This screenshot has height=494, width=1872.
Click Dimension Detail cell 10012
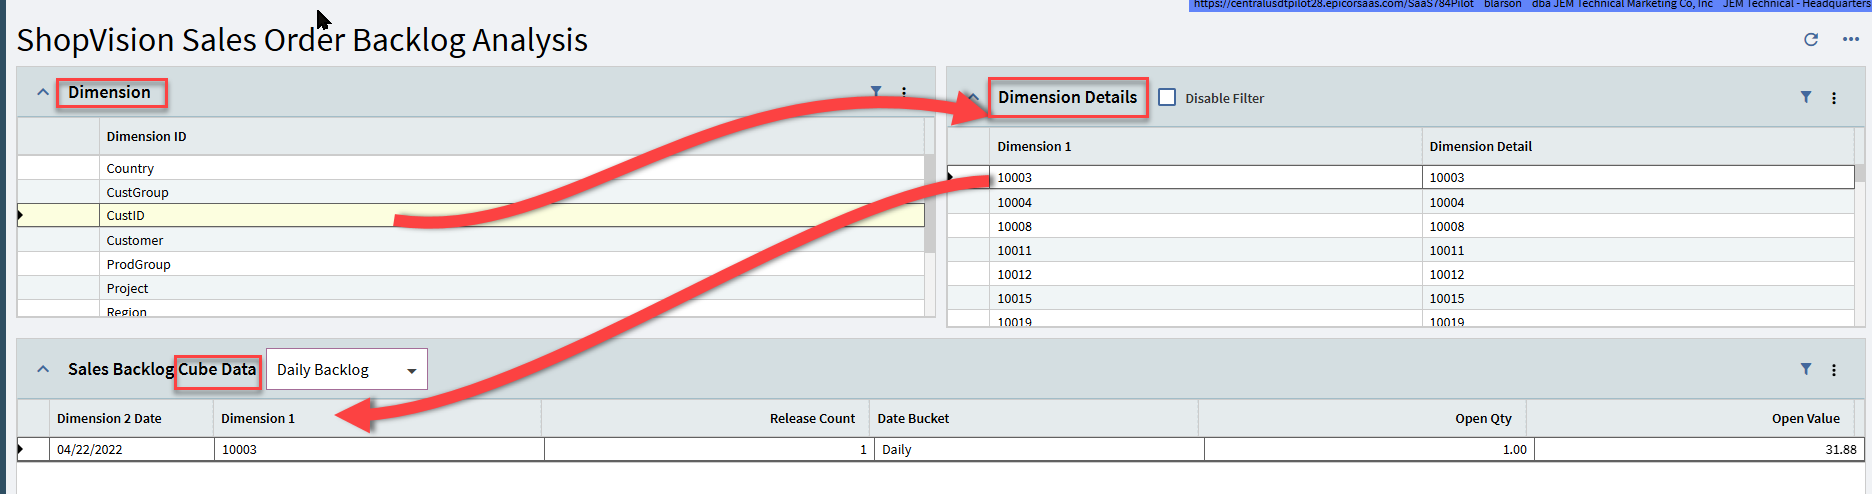point(1638,274)
